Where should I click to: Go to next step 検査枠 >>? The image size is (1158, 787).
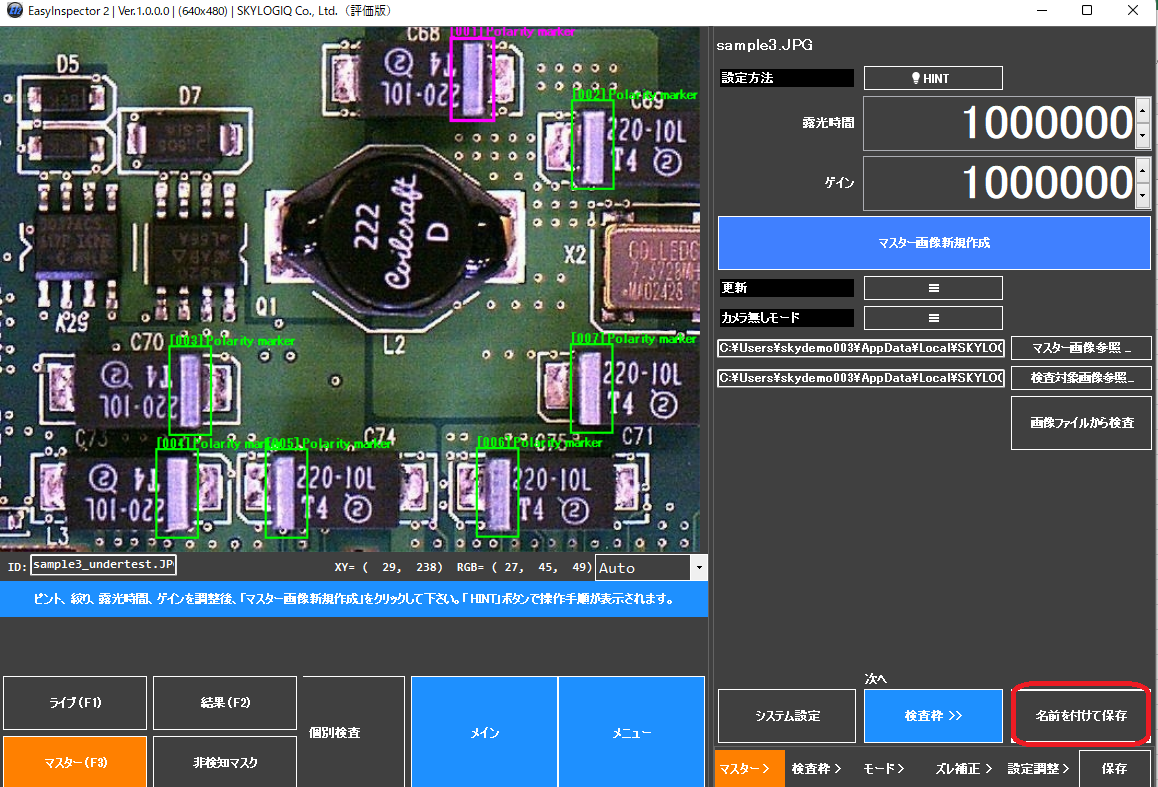point(933,716)
